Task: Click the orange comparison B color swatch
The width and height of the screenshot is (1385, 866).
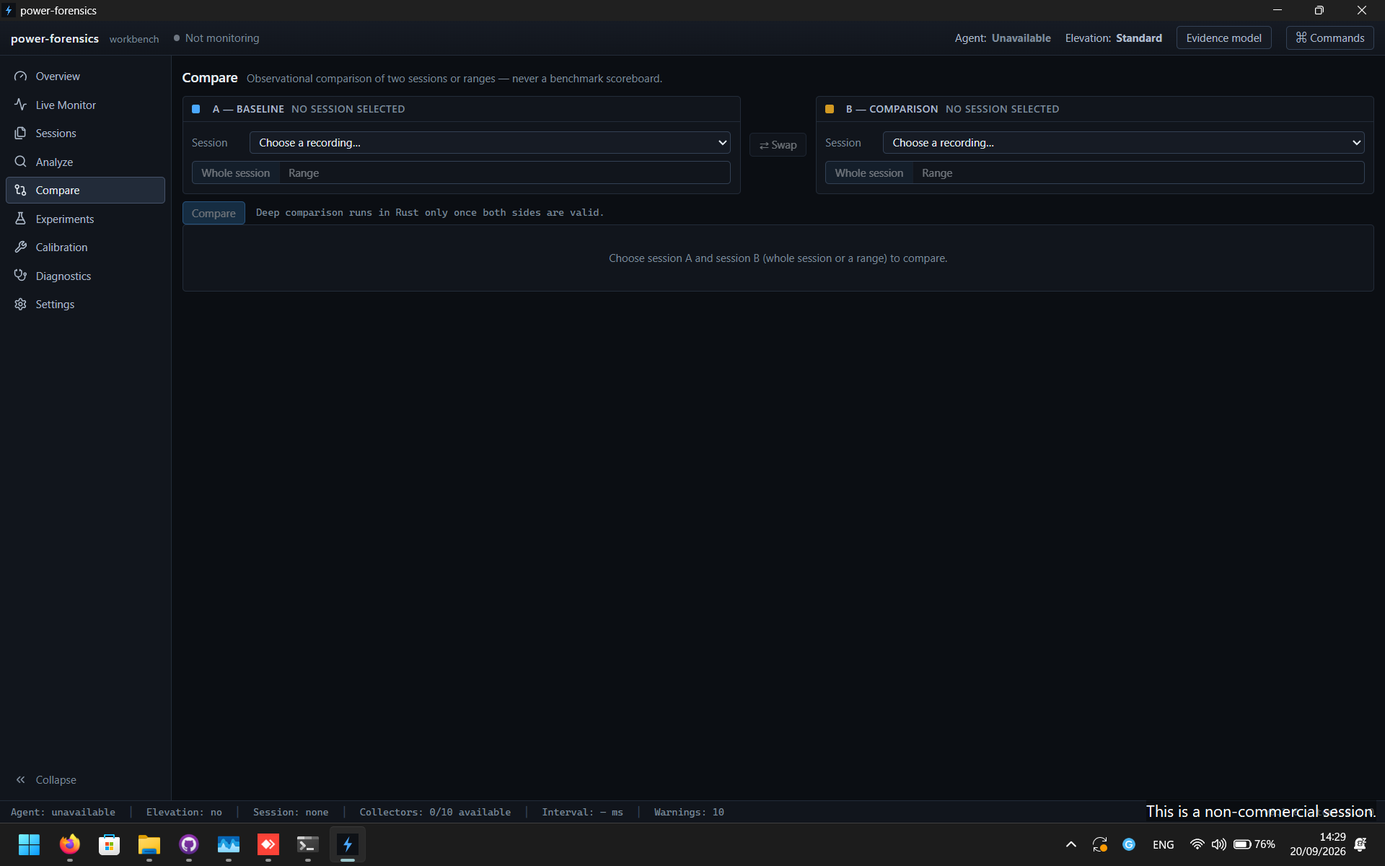Action: point(829,109)
